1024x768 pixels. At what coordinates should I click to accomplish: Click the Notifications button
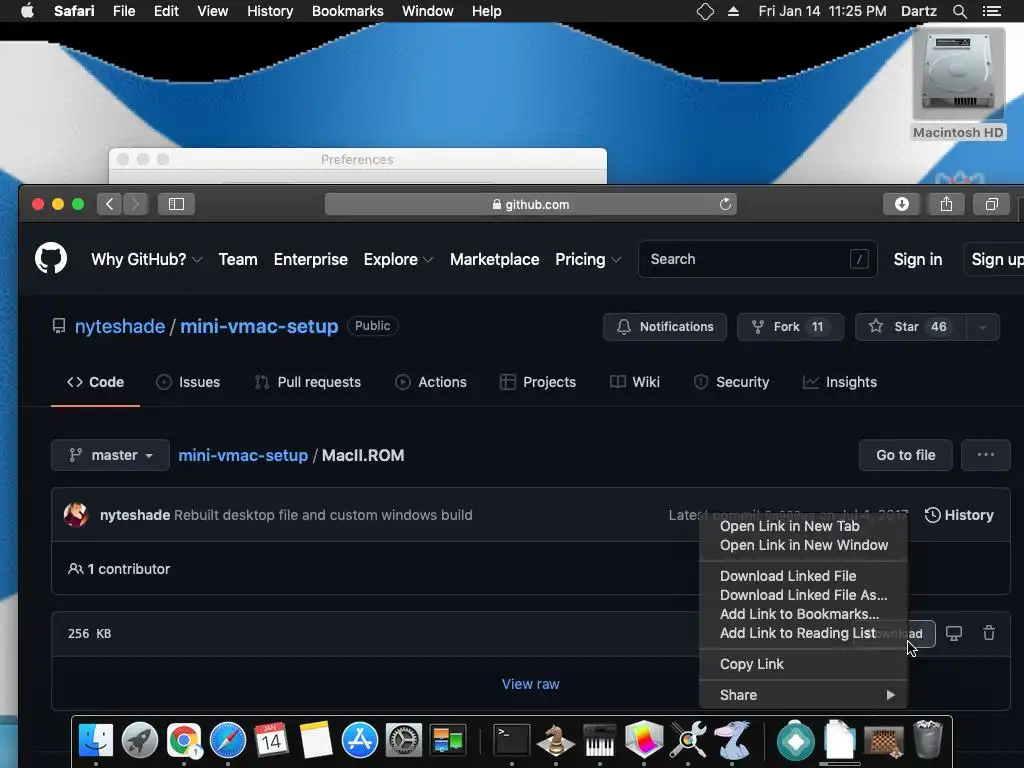pyautogui.click(x=665, y=327)
